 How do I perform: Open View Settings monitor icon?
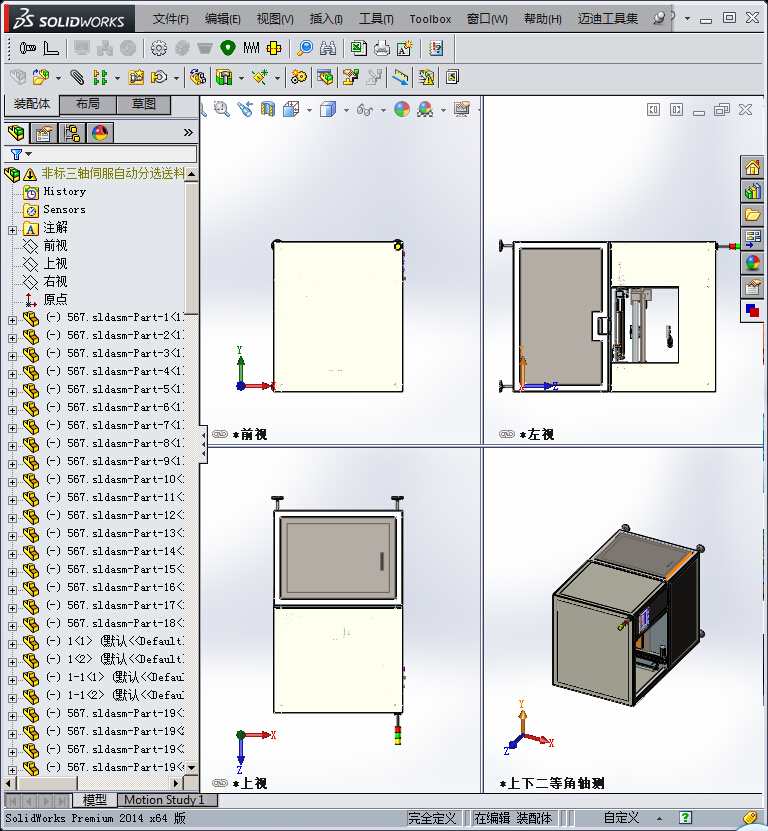click(462, 110)
